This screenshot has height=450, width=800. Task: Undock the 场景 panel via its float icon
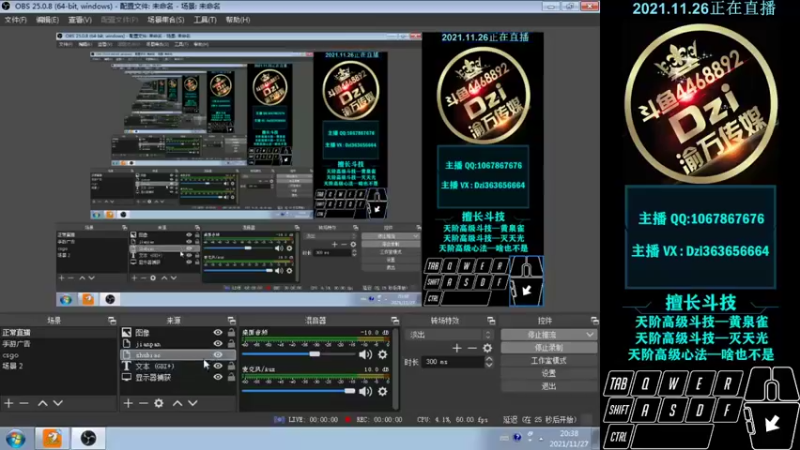click(x=112, y=321)
